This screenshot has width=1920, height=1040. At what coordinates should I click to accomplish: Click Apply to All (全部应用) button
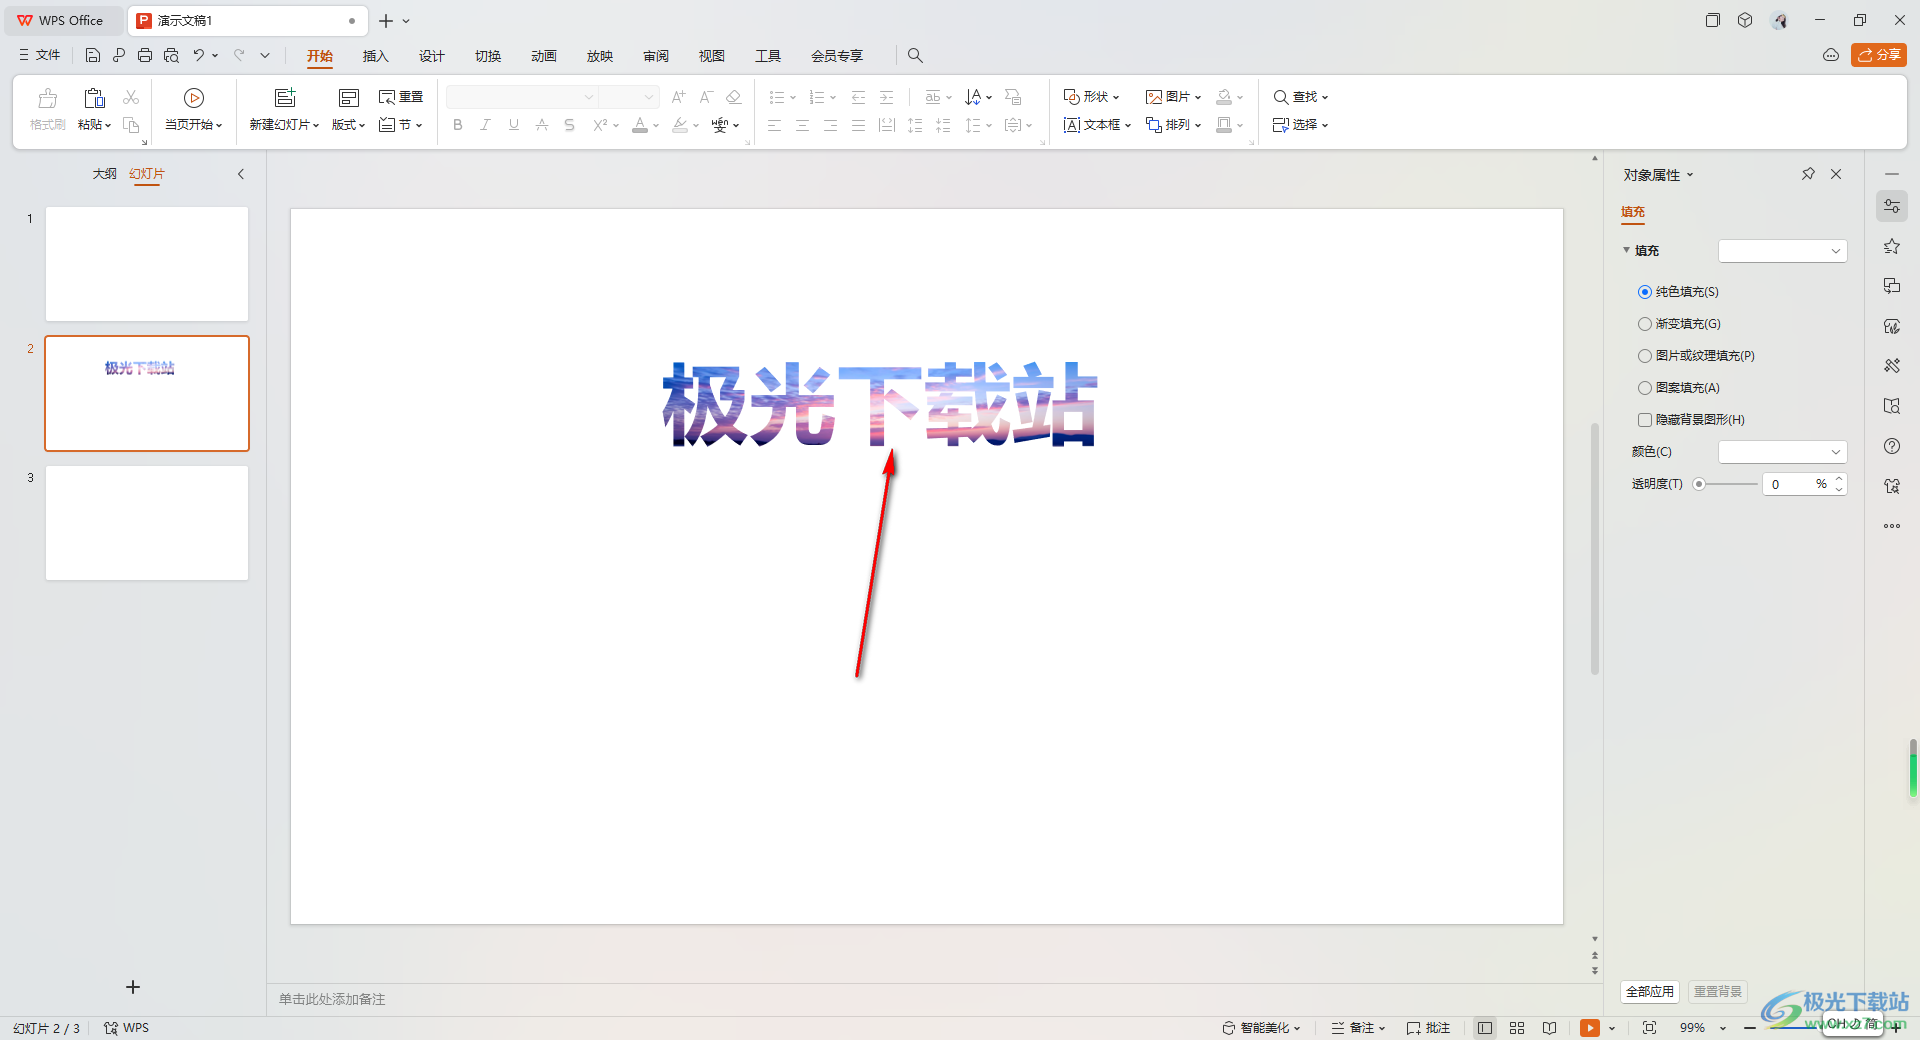[1650, 992]
